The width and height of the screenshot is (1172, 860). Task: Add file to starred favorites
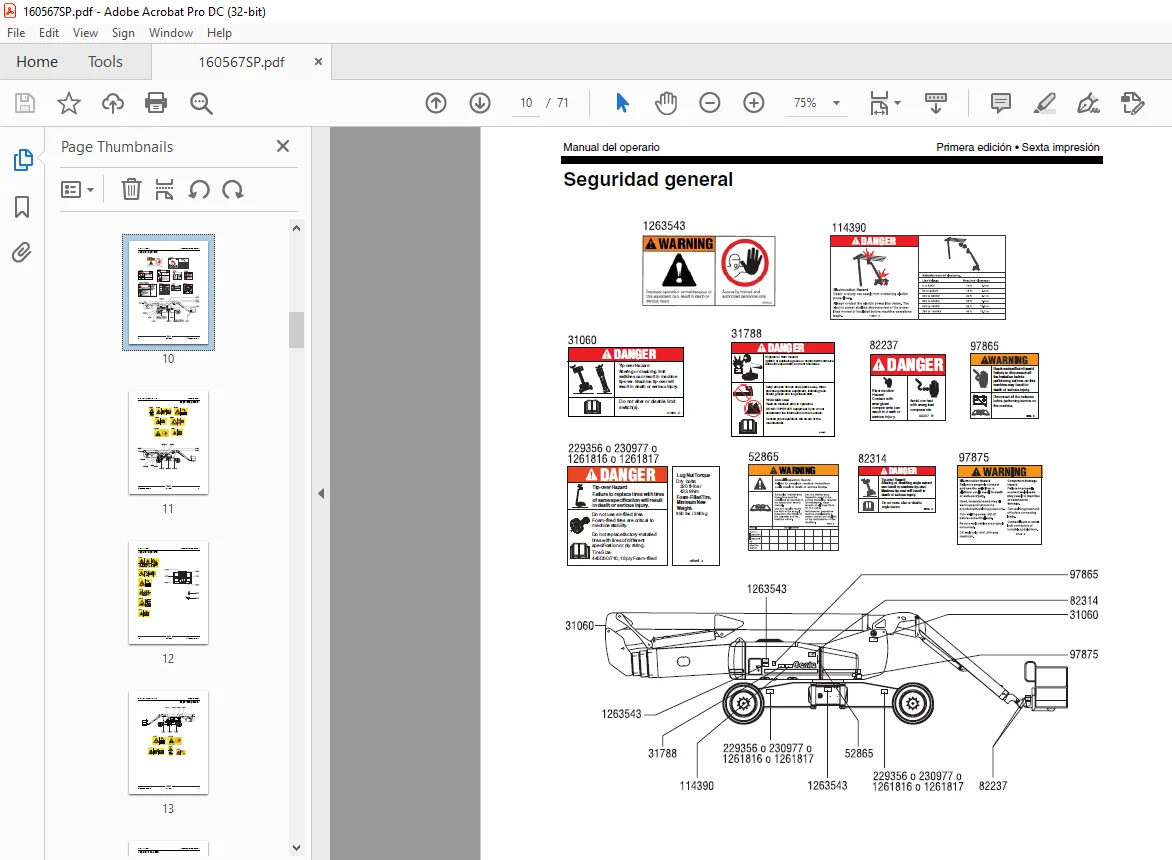[69, 103]
